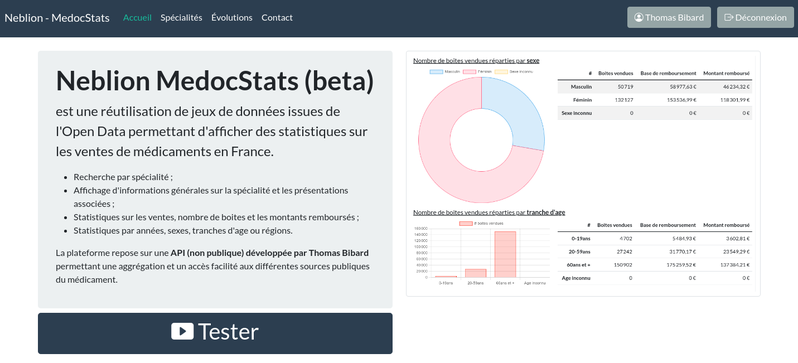Go to the Accueil page
Viewport: 798px width, 363px height.
point(137,18)
